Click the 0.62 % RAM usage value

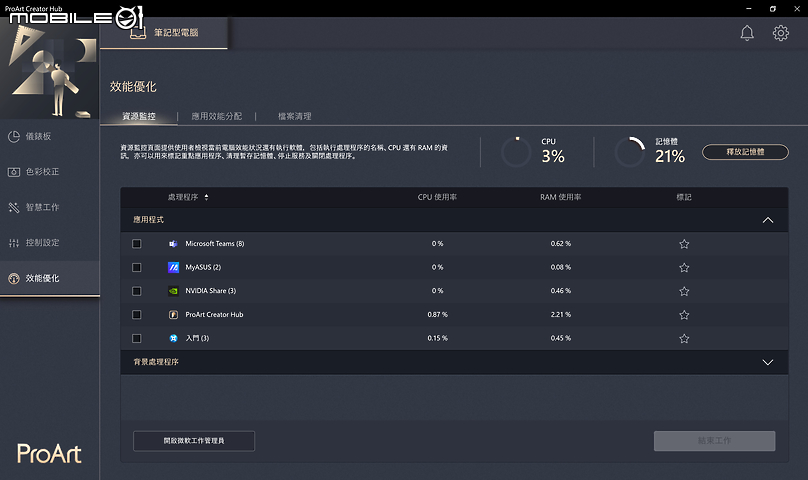point(561,244)
